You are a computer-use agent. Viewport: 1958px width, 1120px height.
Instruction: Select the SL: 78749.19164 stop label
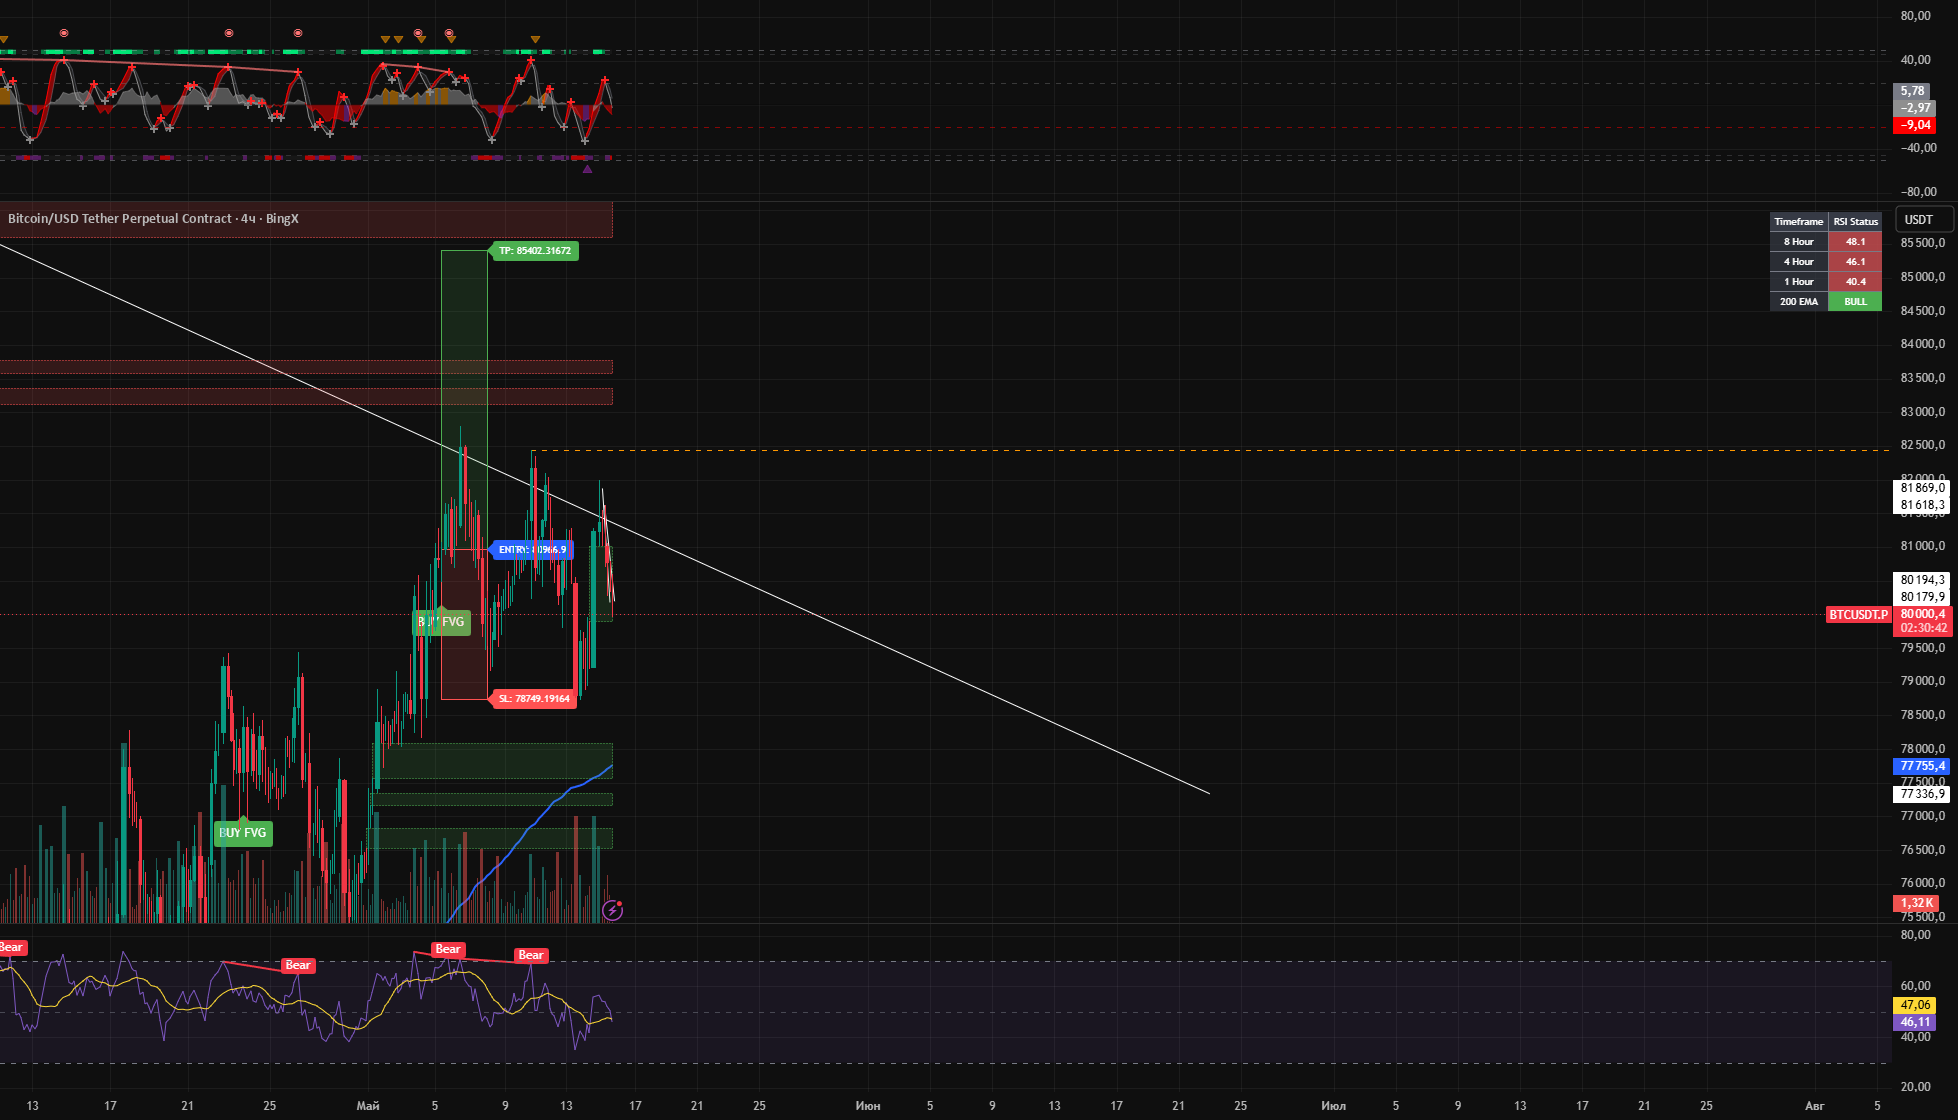tap(534, 698)
